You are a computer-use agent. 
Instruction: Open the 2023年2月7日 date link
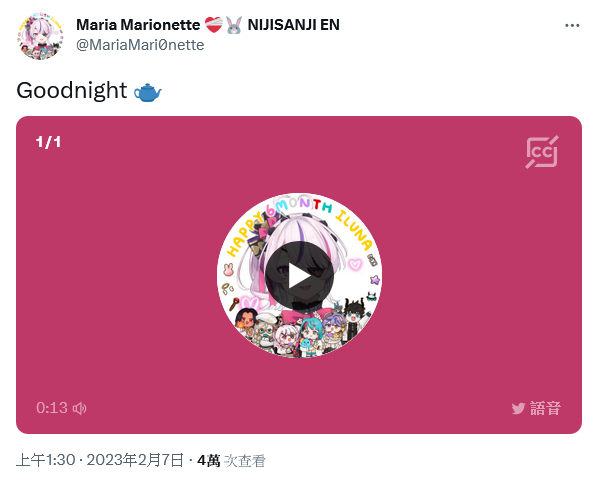click(x=135, y=460)
